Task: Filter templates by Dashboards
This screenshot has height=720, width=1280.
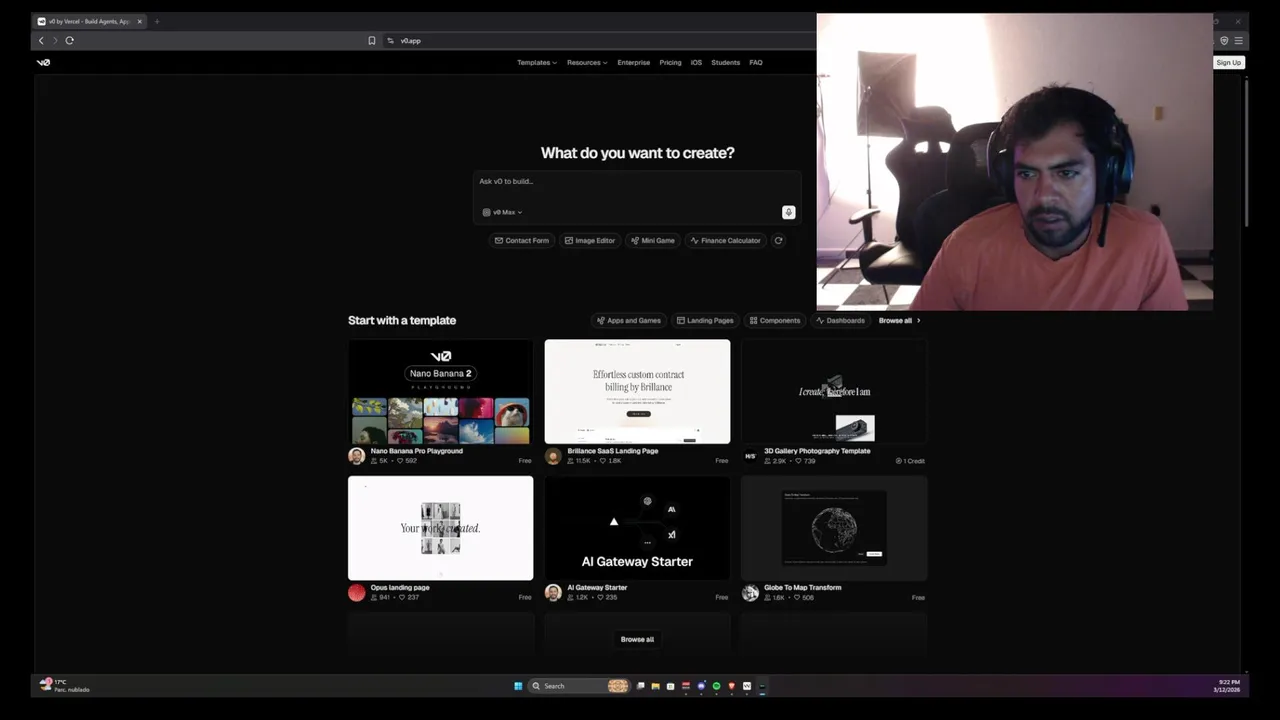Action: 840,320
